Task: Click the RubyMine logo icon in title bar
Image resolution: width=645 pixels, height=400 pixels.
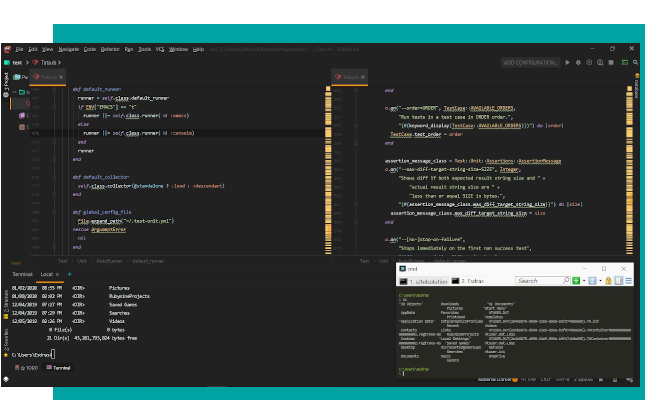Action: 7,49
